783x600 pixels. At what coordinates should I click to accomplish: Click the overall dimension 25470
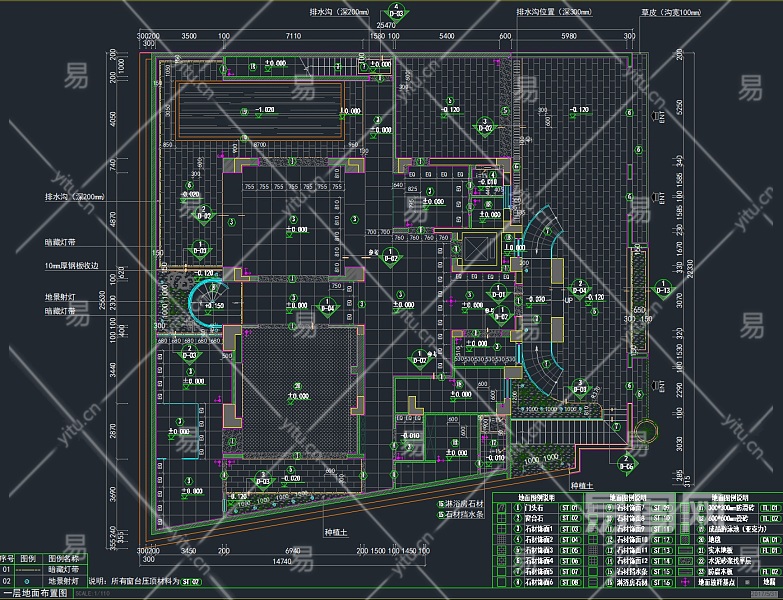pyautogui.click(x=386, y=24)
